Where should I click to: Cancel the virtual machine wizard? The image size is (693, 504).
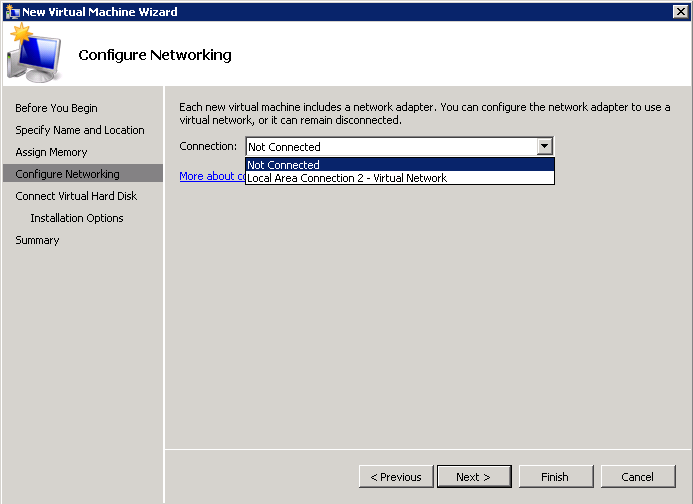[637, 477]
